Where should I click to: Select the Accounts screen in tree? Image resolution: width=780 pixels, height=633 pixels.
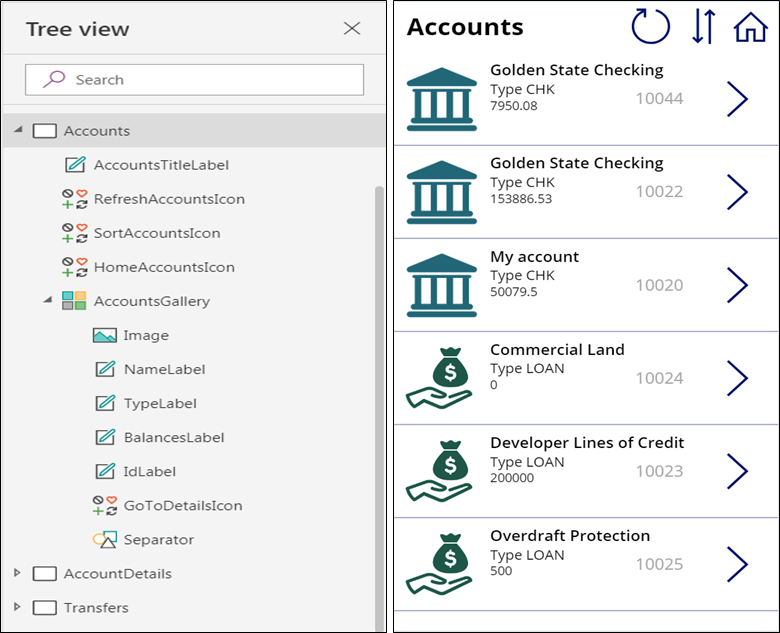click(x=194, y=131)
